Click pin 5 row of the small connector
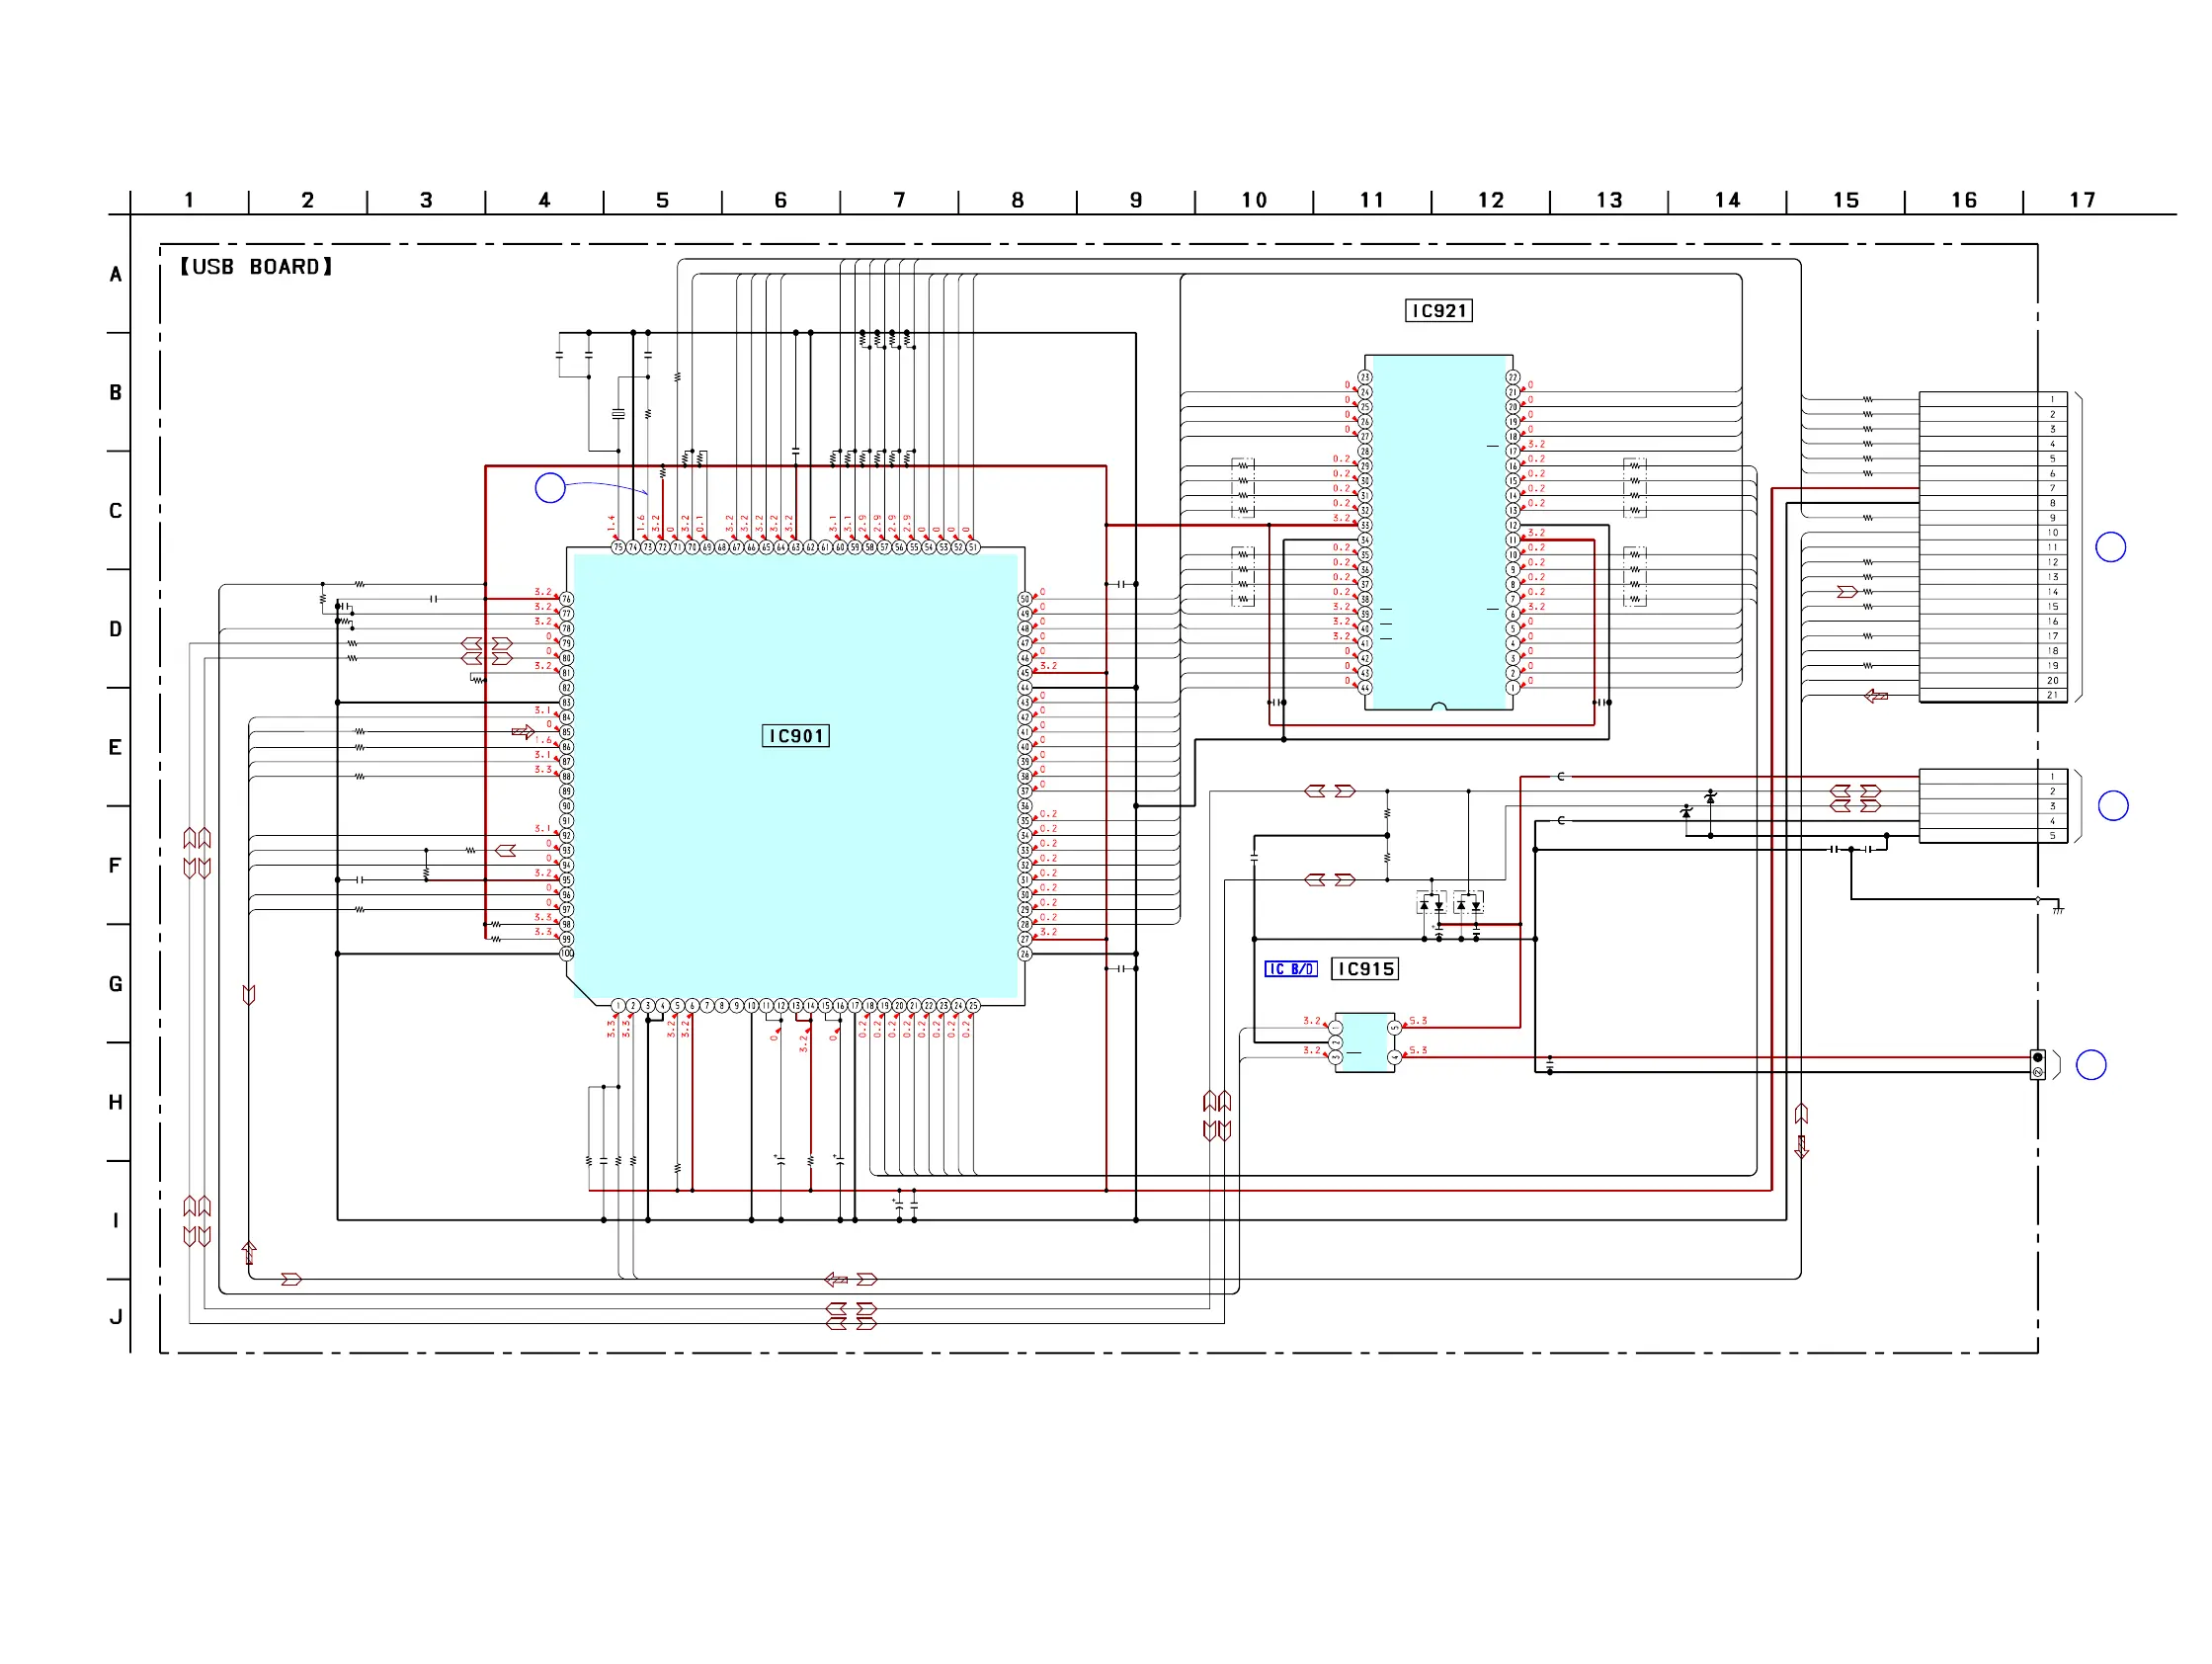 [2052, 836]
